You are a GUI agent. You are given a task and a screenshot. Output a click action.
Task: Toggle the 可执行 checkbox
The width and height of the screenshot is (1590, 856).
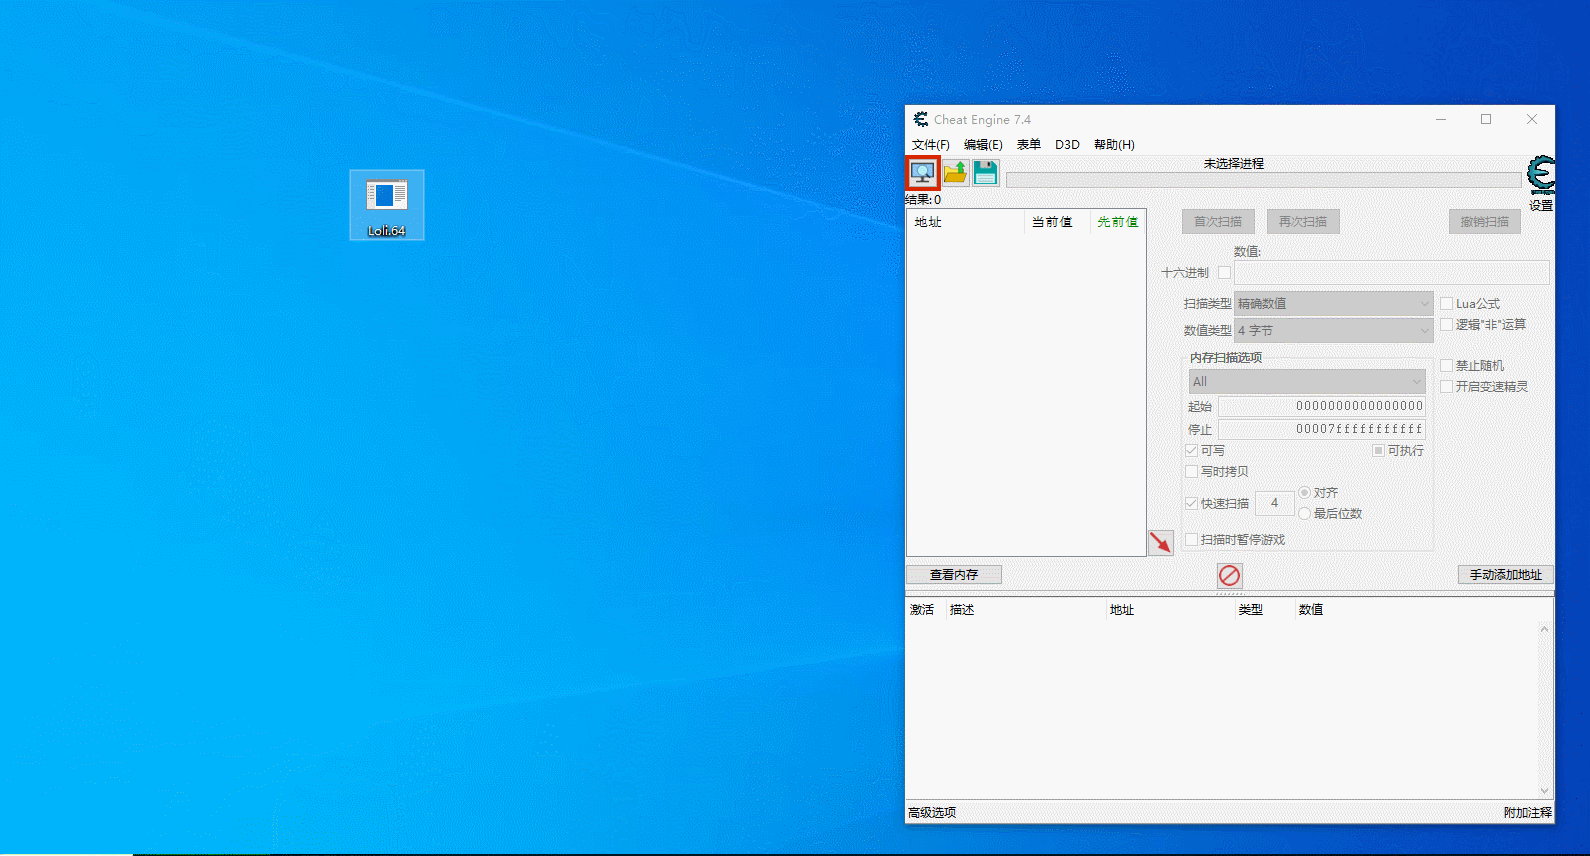click(1378, 451)
